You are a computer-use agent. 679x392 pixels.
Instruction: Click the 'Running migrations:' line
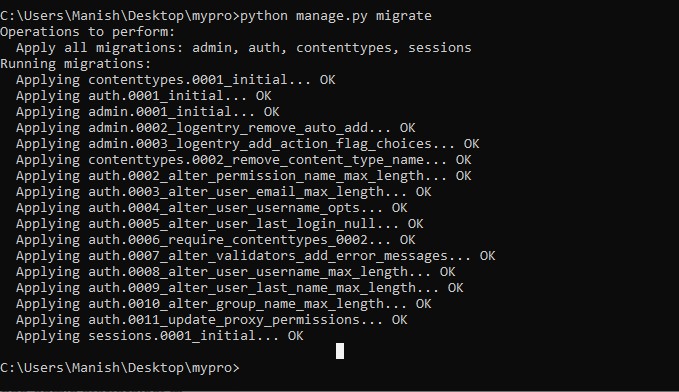tap(75, 64)
